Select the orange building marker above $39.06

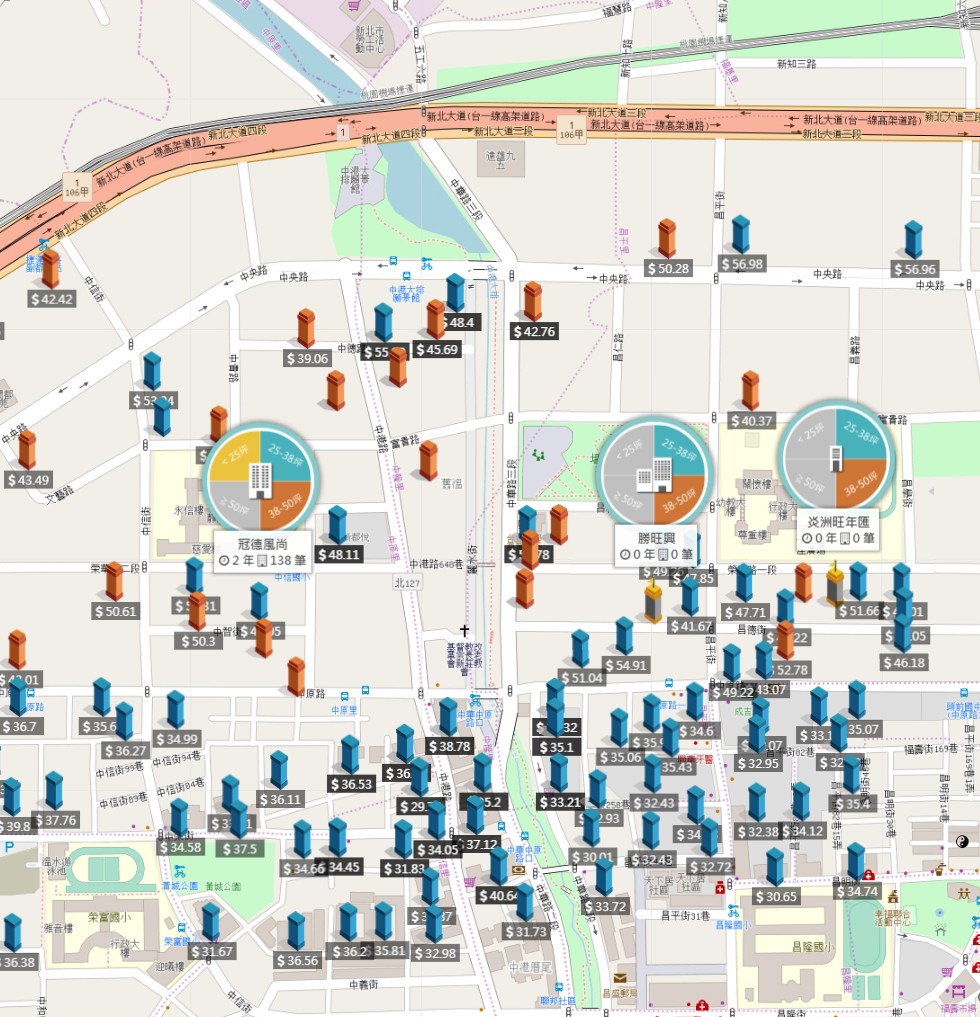tap(306, 328)
